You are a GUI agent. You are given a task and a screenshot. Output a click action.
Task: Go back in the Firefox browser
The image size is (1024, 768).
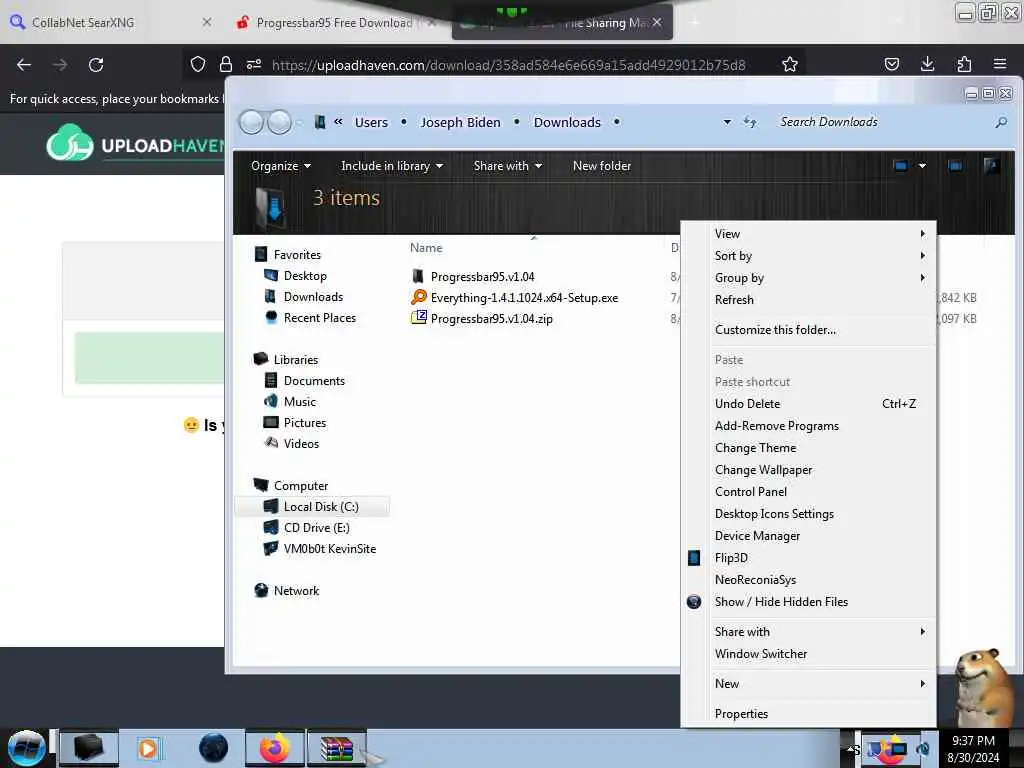24,65
